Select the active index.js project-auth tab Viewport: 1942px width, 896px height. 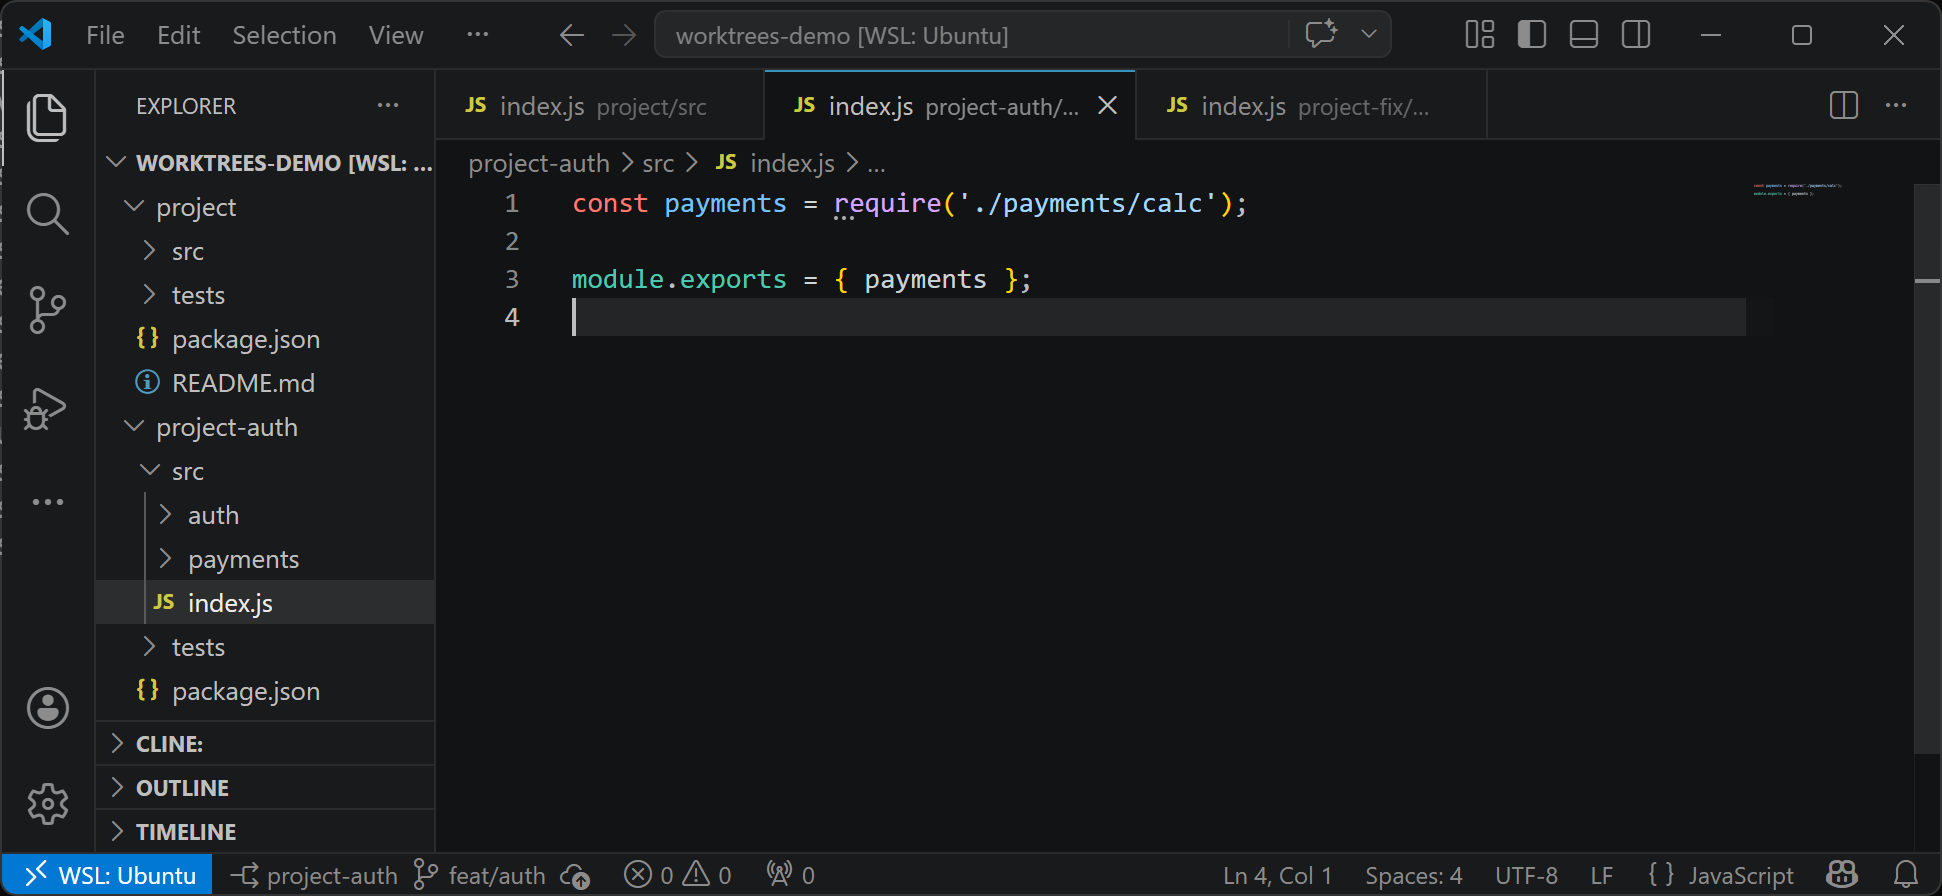pyautogui.click(x=950, y=106)
